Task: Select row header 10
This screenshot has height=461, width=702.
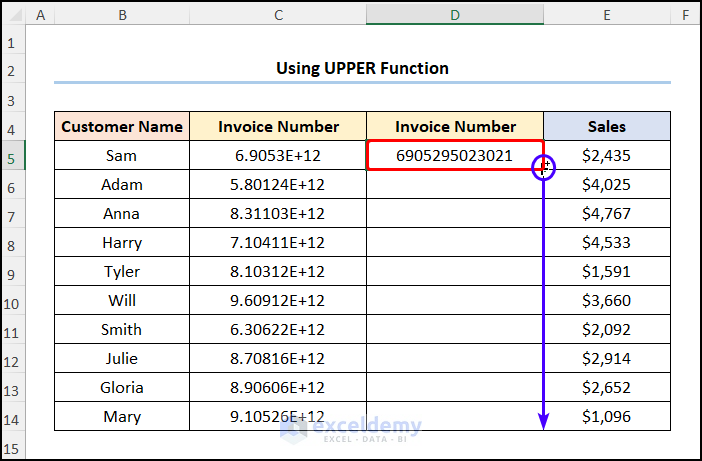Action: coord(13,302)
